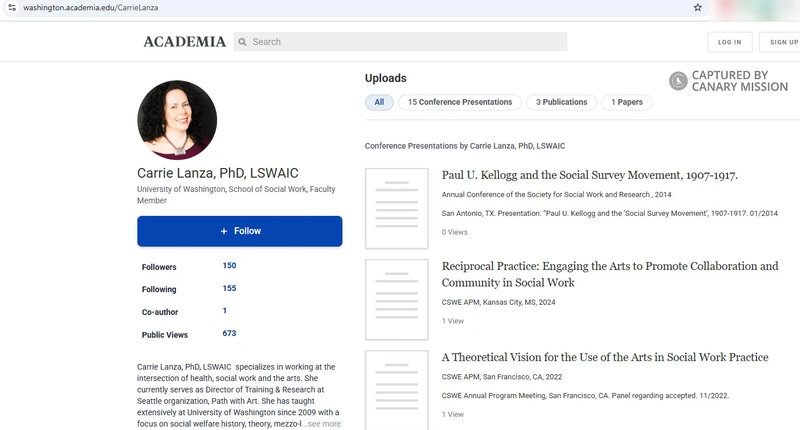Open the Academia logo home link
The width and height of the screenshot is (800, 430).
184,42
